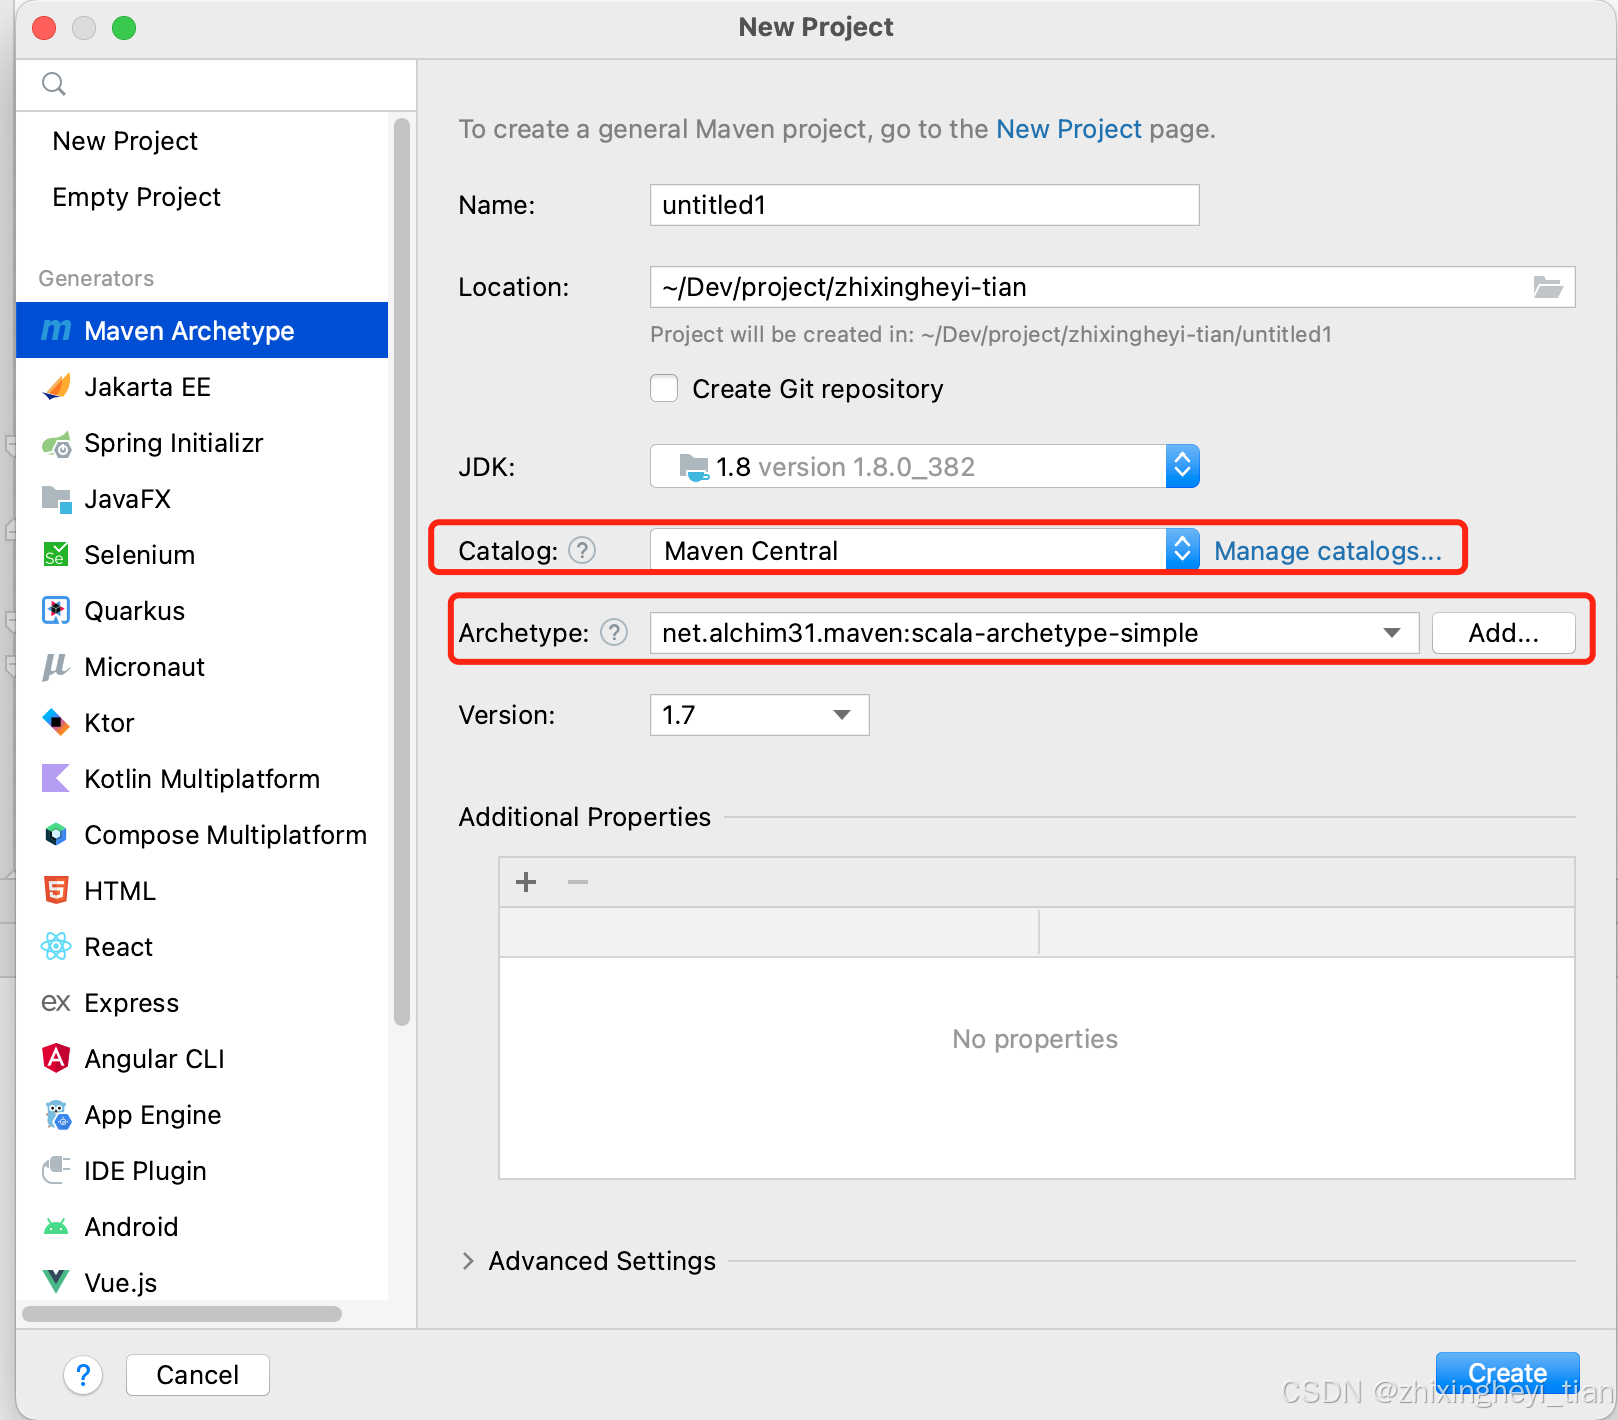This screenshot has width=1618, height=1420.
Task: Click the Angular CLI red shield icon
Action: [x=56, y=1058]
